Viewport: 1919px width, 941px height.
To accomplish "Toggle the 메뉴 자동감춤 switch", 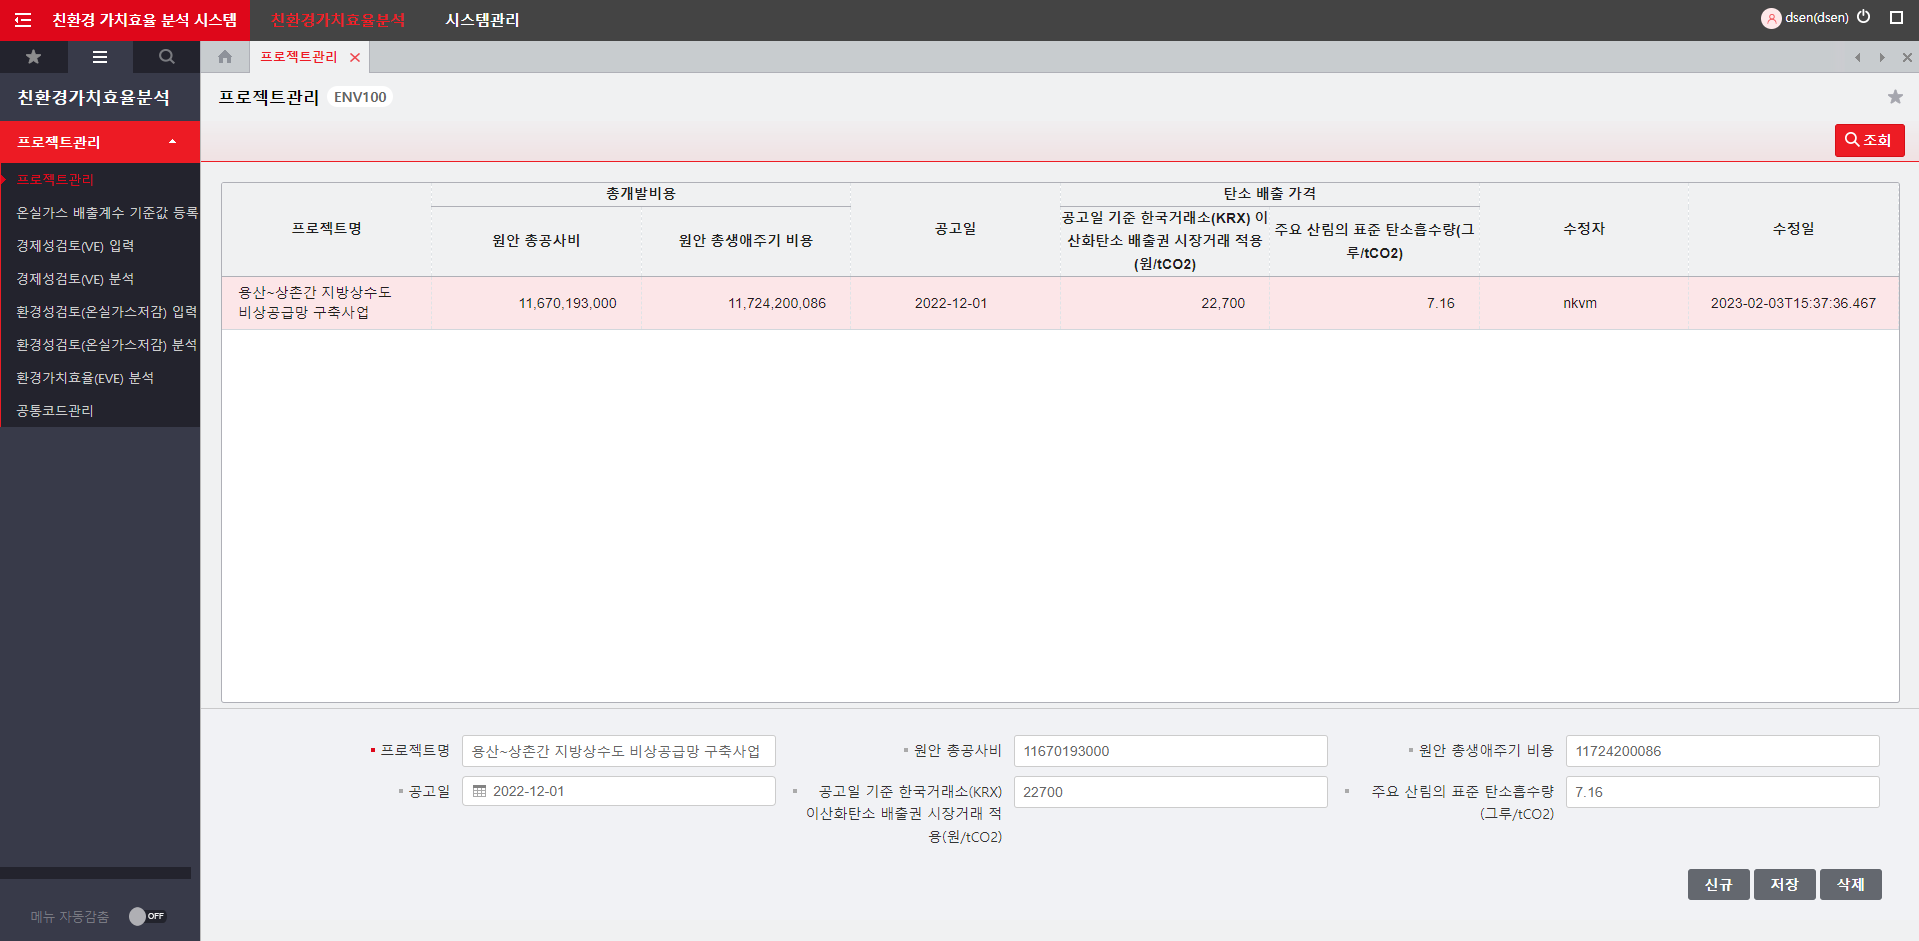I will 146,916.
